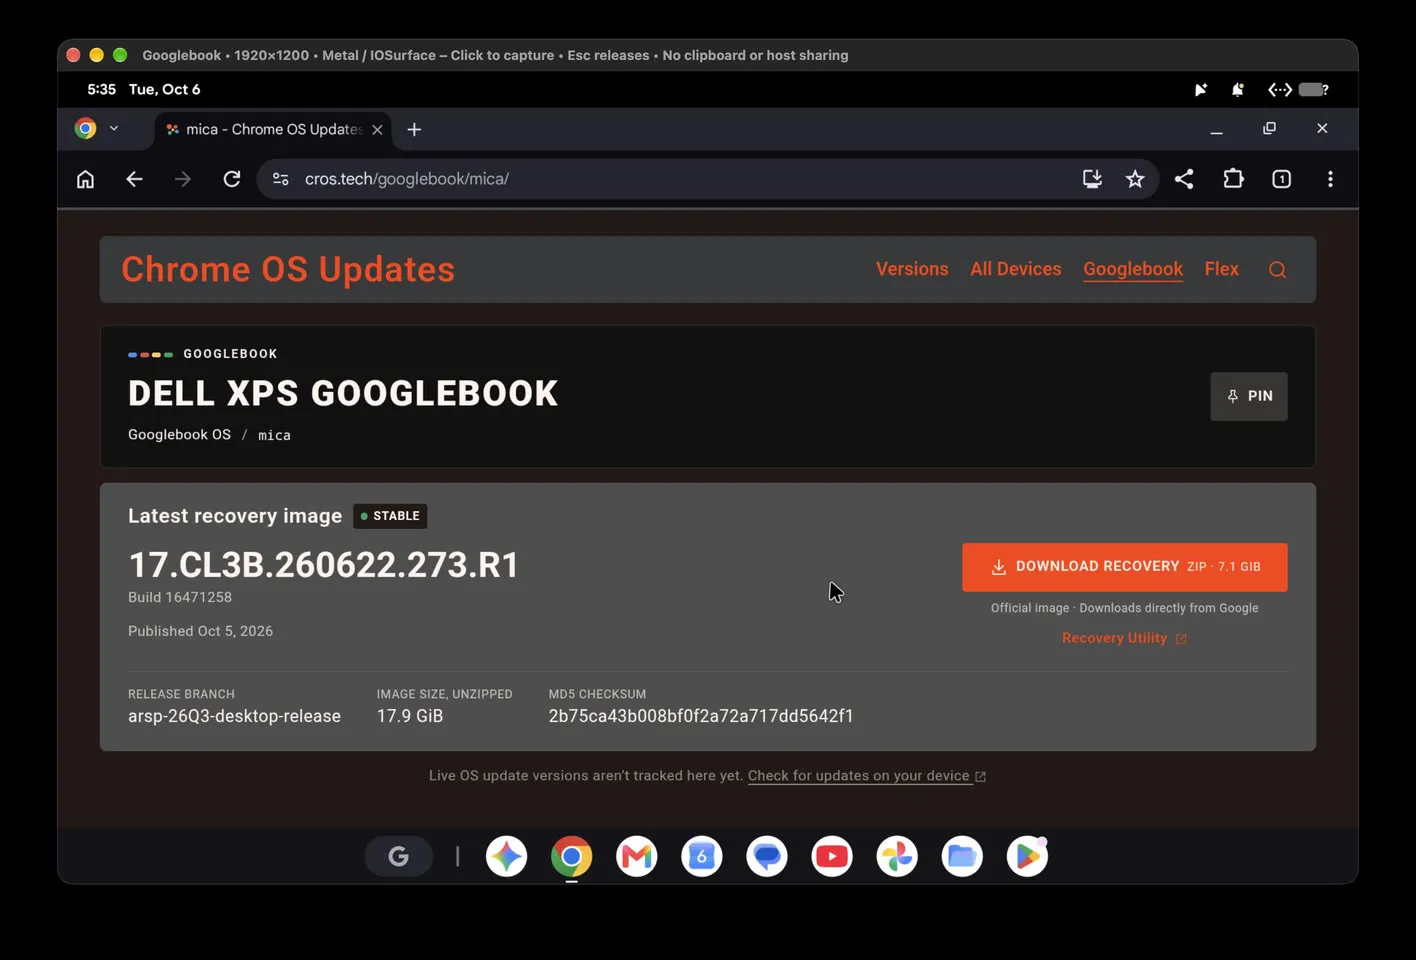Click the MD5 checksum value 2b75ca43b008bf0f2a72a717dd5642f1
This screenshot has width=1416, height=960.
(x=701, y=716)
